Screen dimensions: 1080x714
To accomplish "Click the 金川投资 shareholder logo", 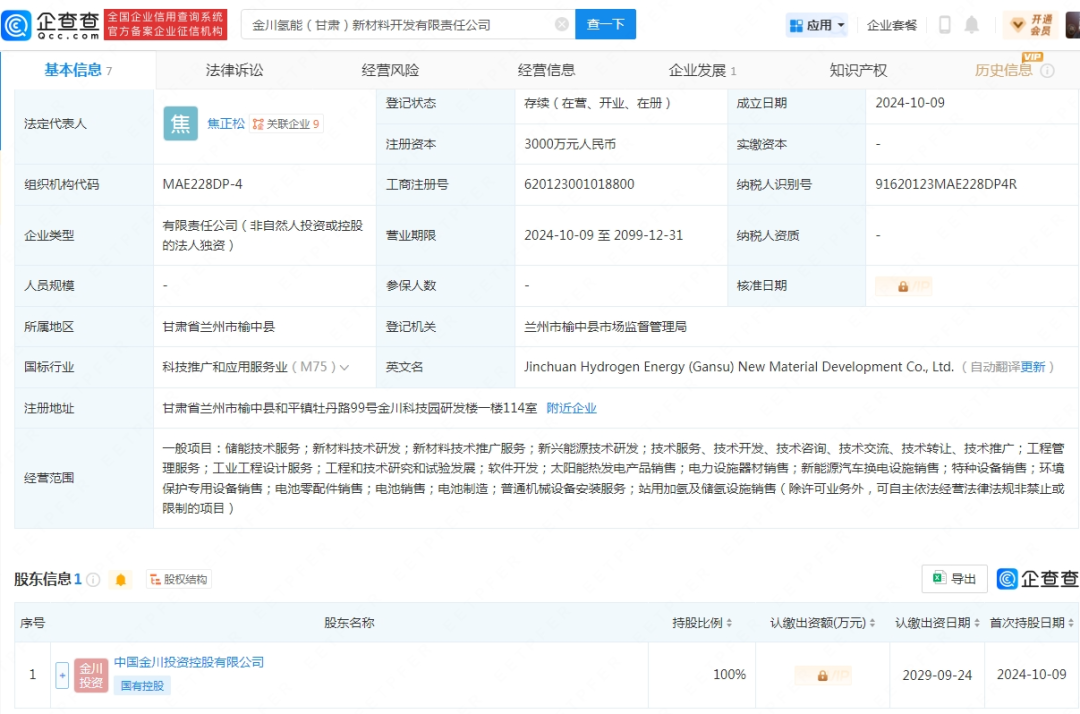I will [x=90, y=675].
